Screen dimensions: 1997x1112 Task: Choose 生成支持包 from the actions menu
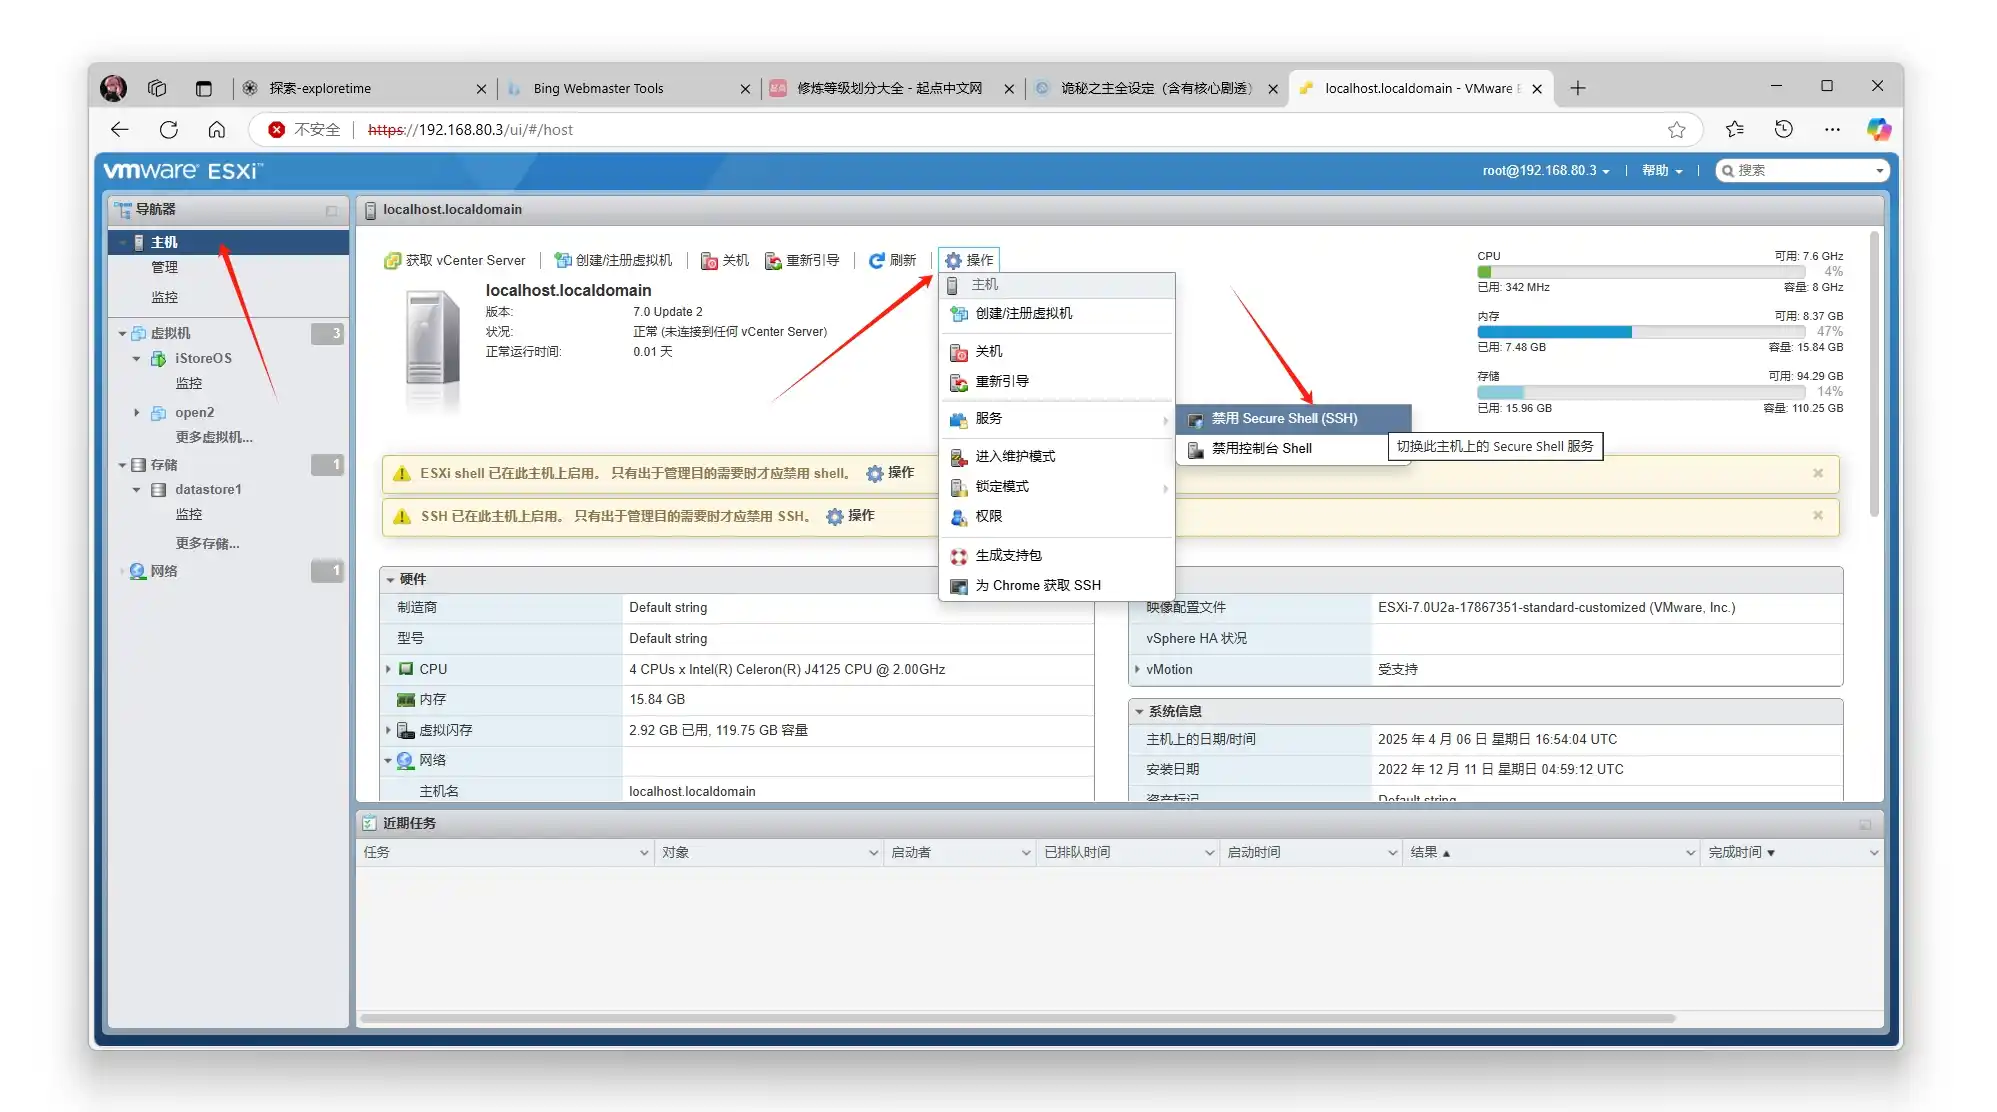(1056, 555)
